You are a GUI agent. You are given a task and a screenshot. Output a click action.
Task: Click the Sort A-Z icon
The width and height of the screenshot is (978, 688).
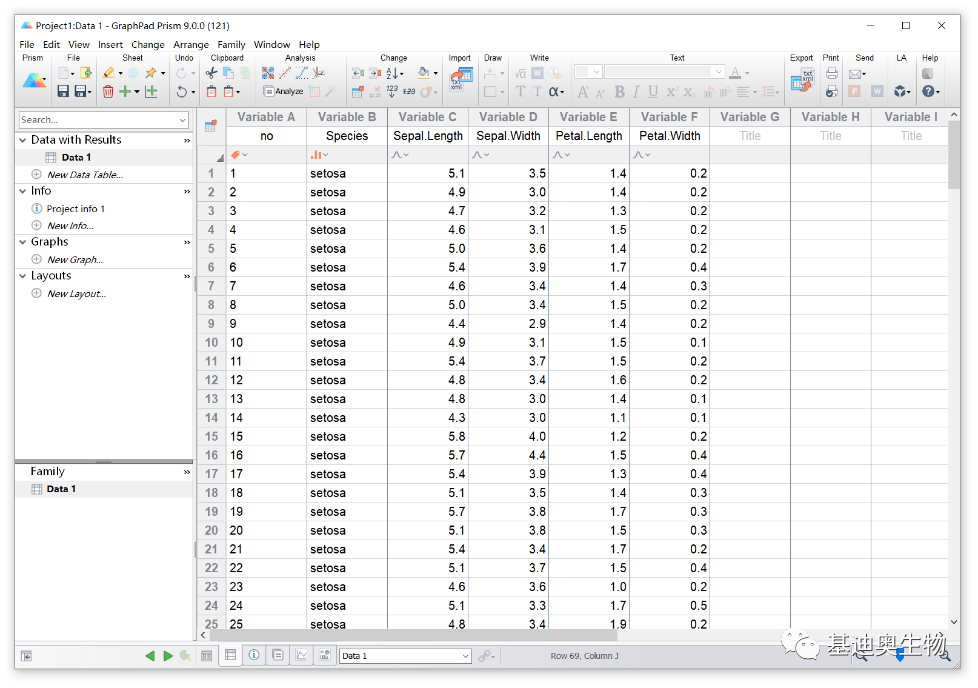pos(393,73)
